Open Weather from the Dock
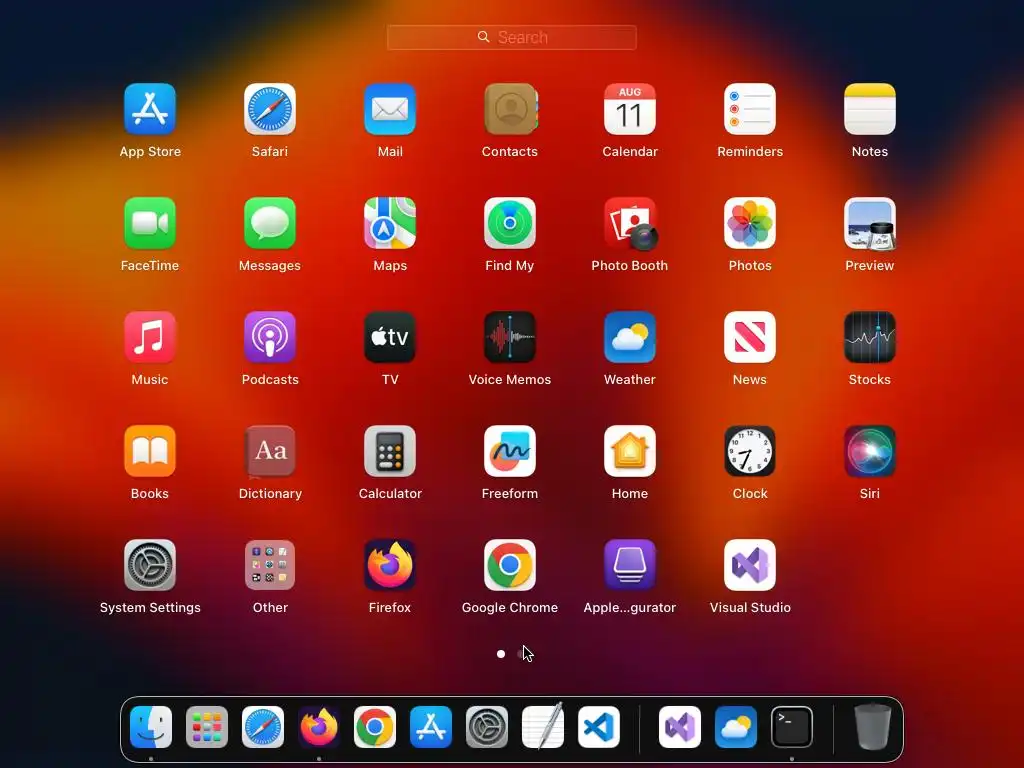Image resolution: width=1024 pixels, height=768 pixels. (736, 727)
